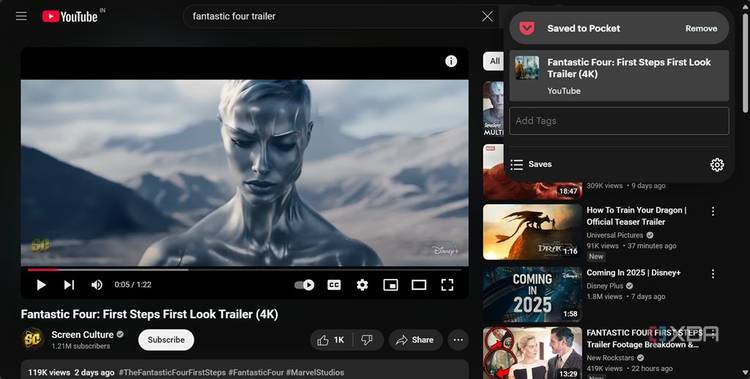Open the video player settings gear
This screenshot has width=750, height=379.
coord(362,285)
